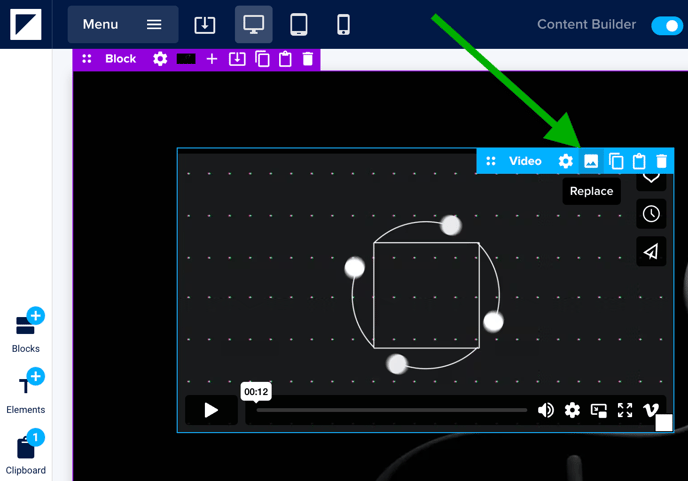This screenshot has height=481, width=688.
Task: Toggle the Content Builder switch
Action: 666,25
